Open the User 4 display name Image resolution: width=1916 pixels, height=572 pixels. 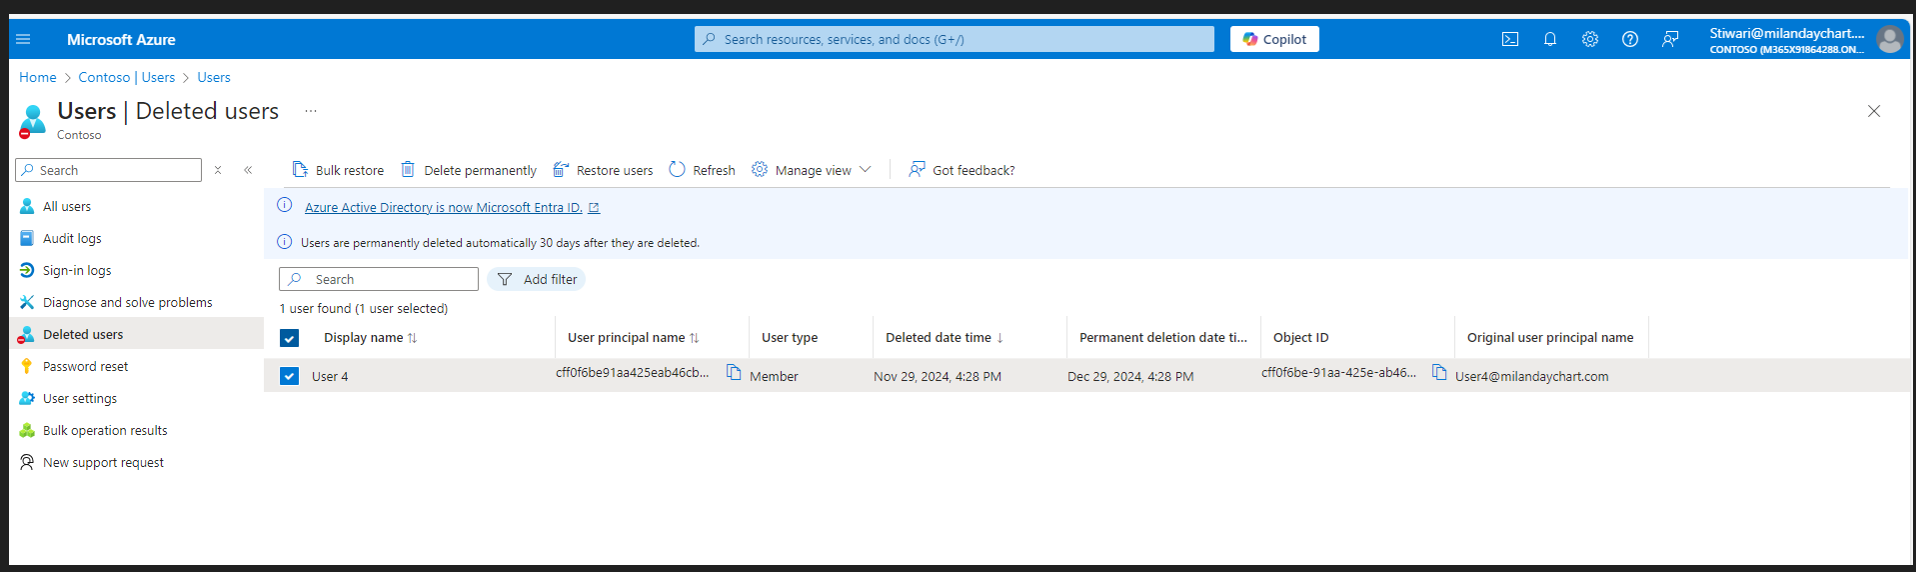point(330,377)
